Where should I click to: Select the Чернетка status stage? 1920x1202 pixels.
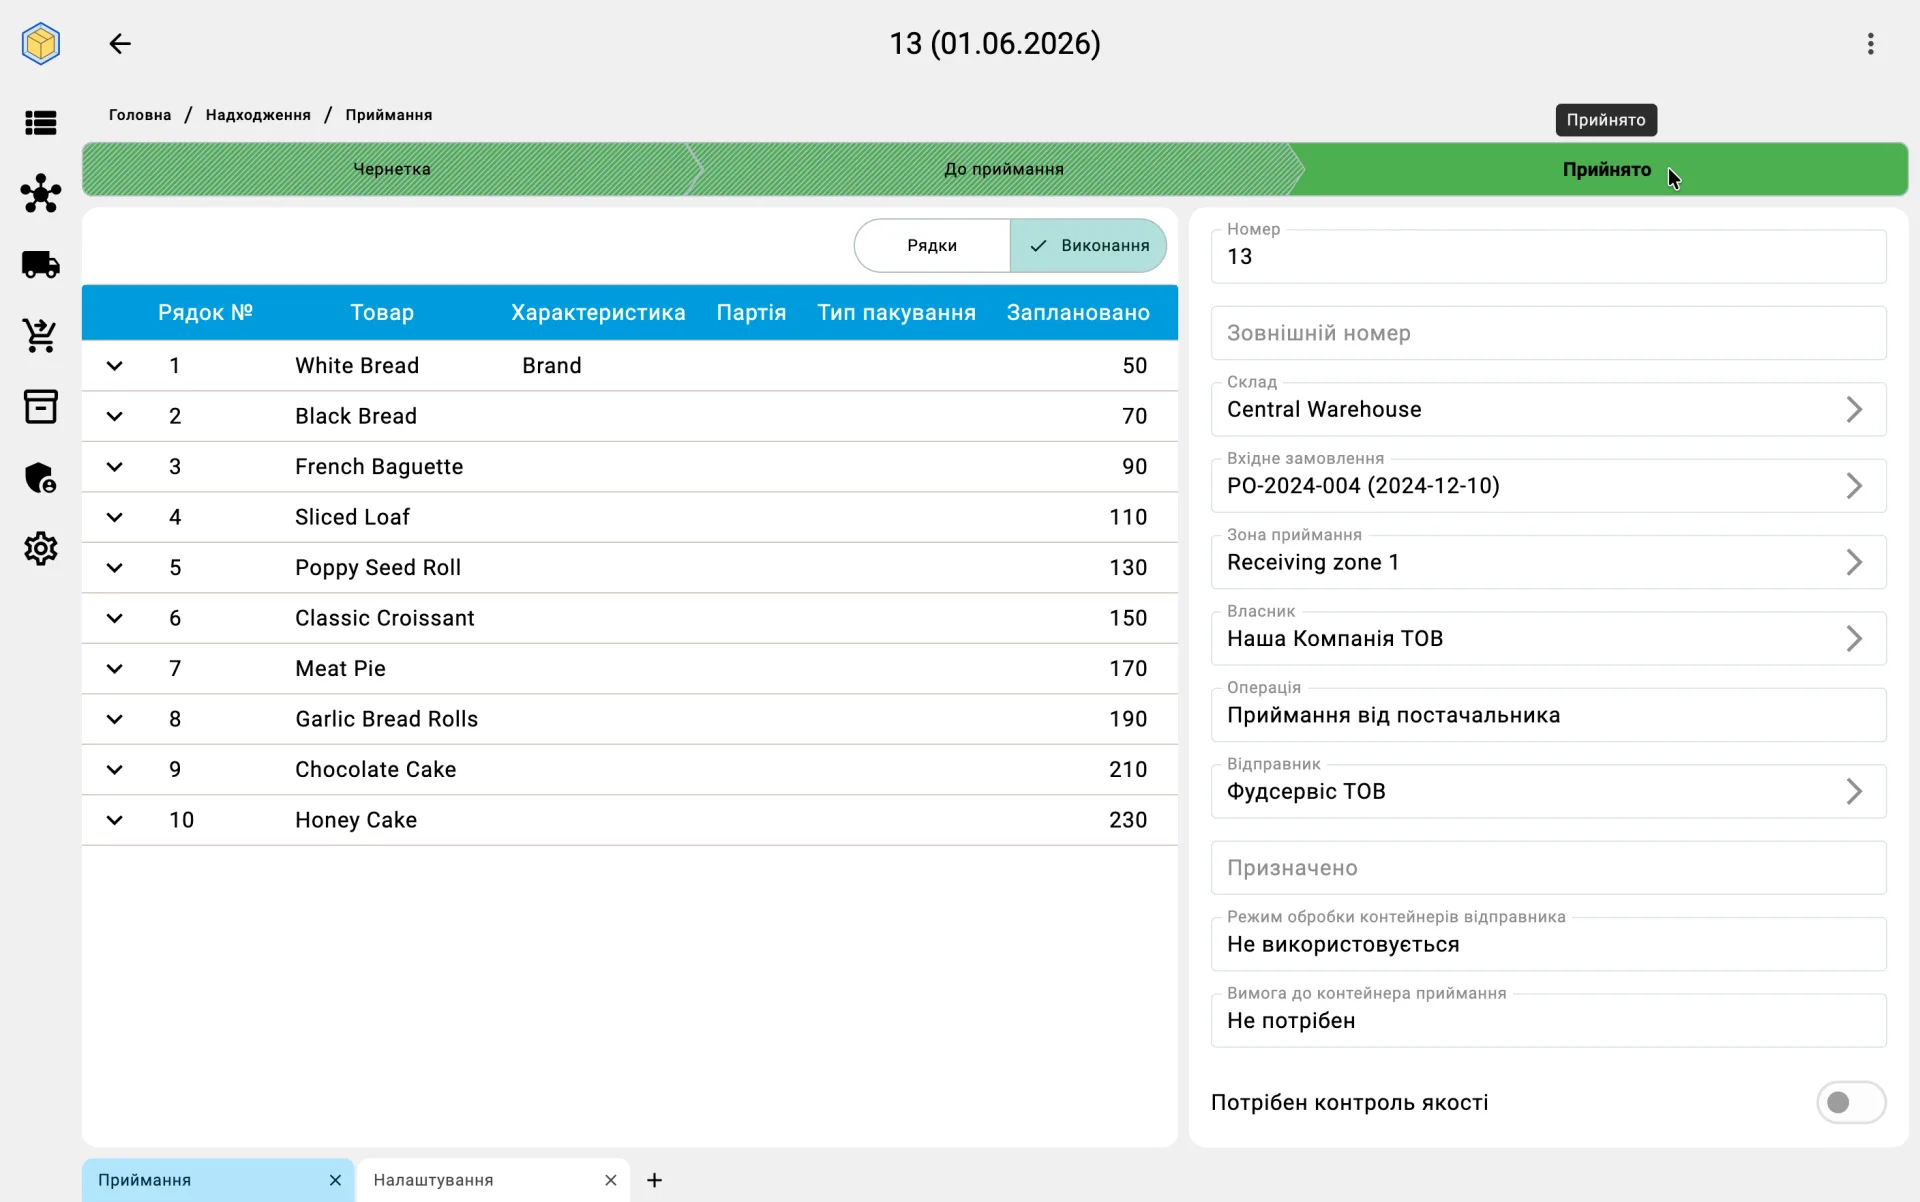click(x=392, y=169)
